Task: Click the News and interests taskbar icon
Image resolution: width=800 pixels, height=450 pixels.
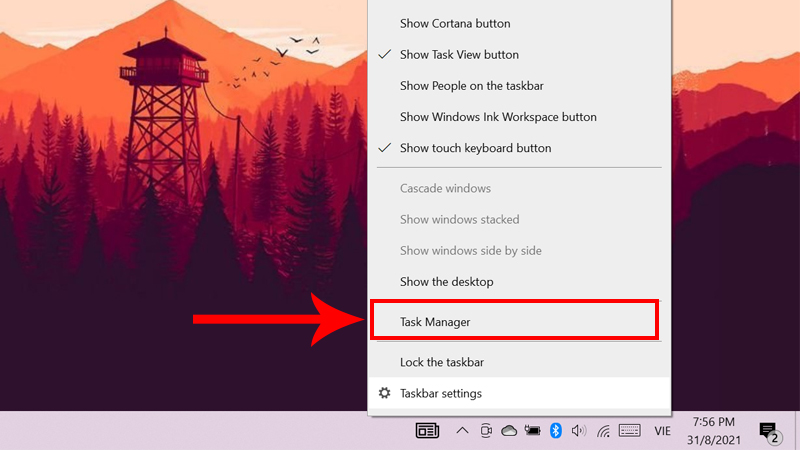Action: click(427, 431)
